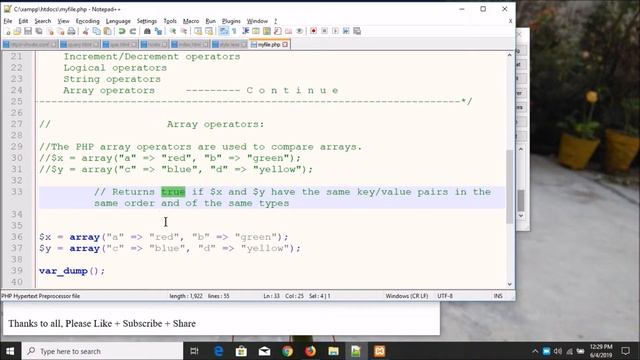Open Find using the binoculars icon
The image size is (640, 360).
147,31
